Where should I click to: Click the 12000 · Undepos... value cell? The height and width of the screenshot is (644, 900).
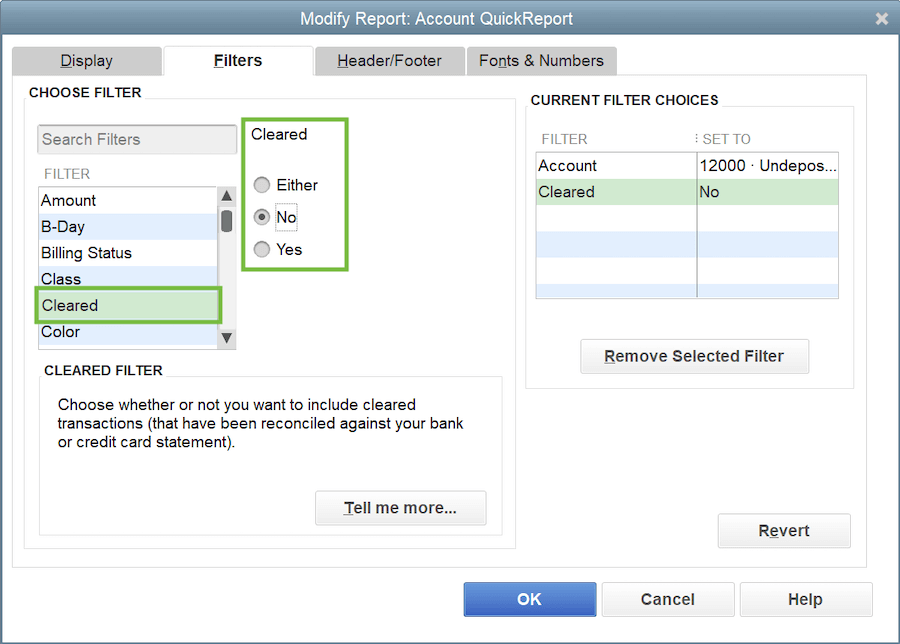click(768, 166)
